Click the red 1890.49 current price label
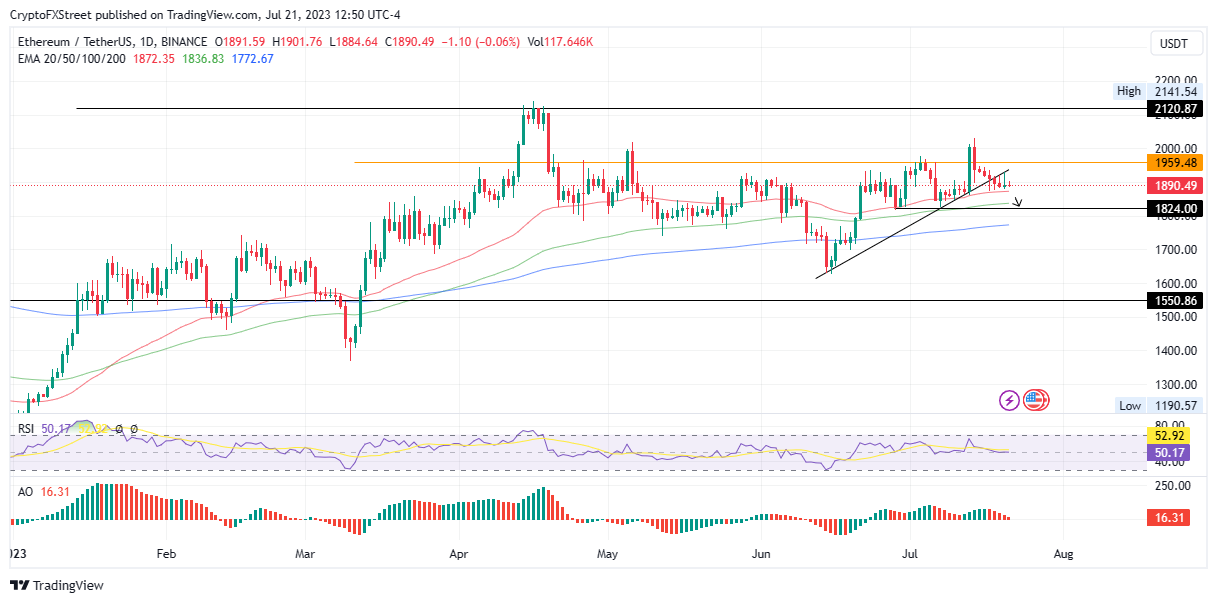 [x=1167, y=185]
